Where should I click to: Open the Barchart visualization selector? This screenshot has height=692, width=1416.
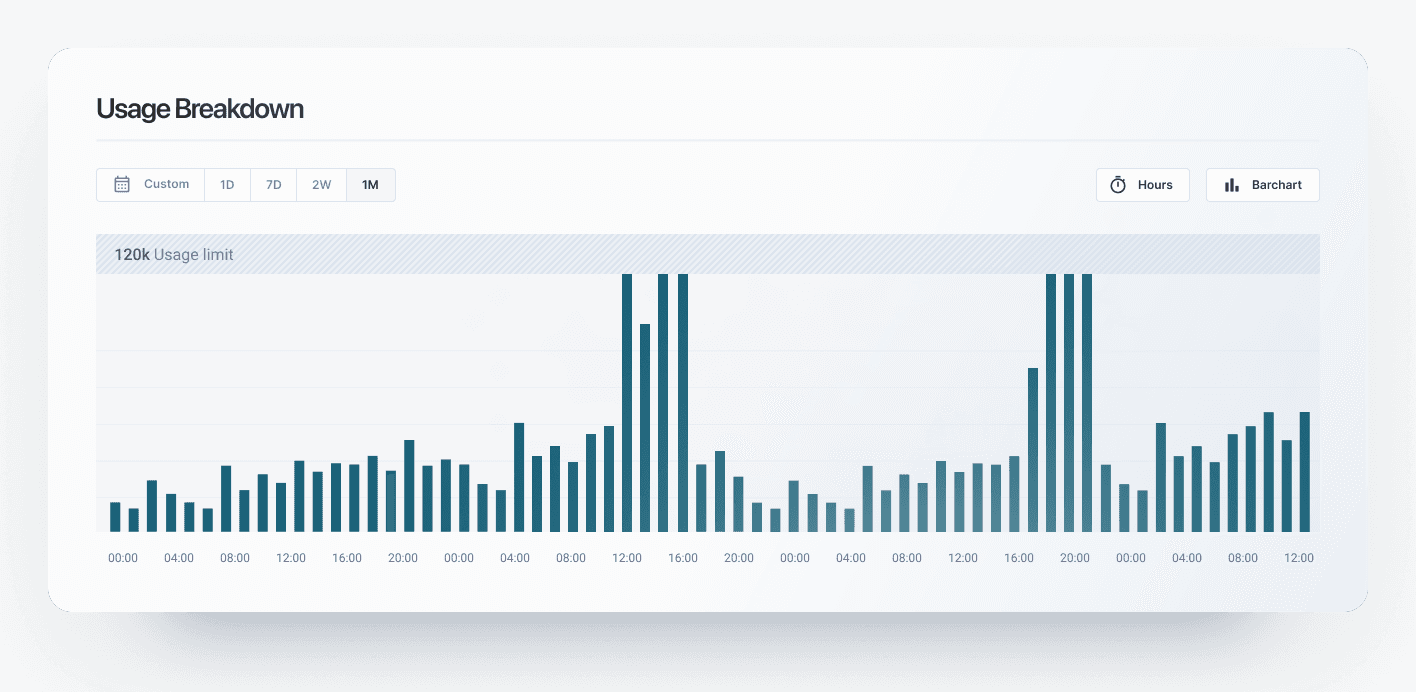point(1263,184)
